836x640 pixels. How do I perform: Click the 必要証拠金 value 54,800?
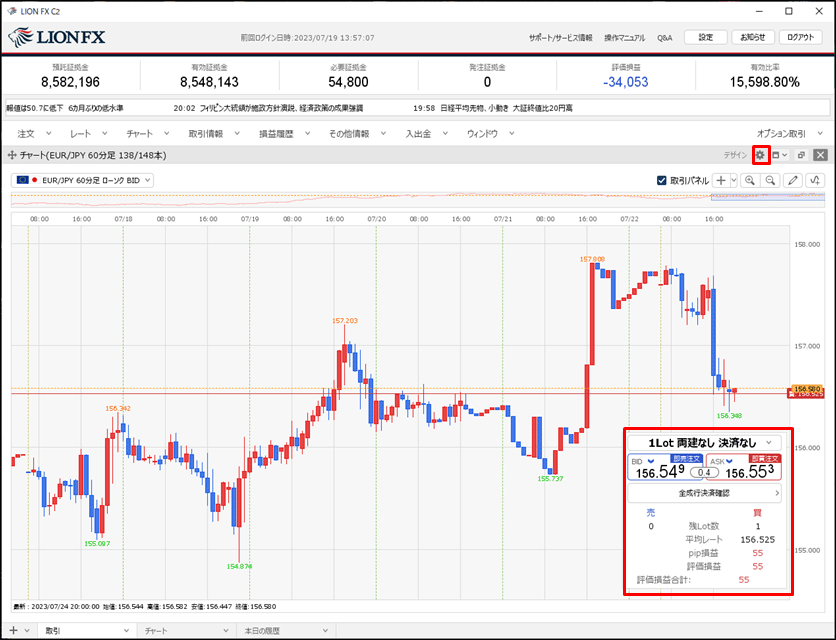pos(348,82)
